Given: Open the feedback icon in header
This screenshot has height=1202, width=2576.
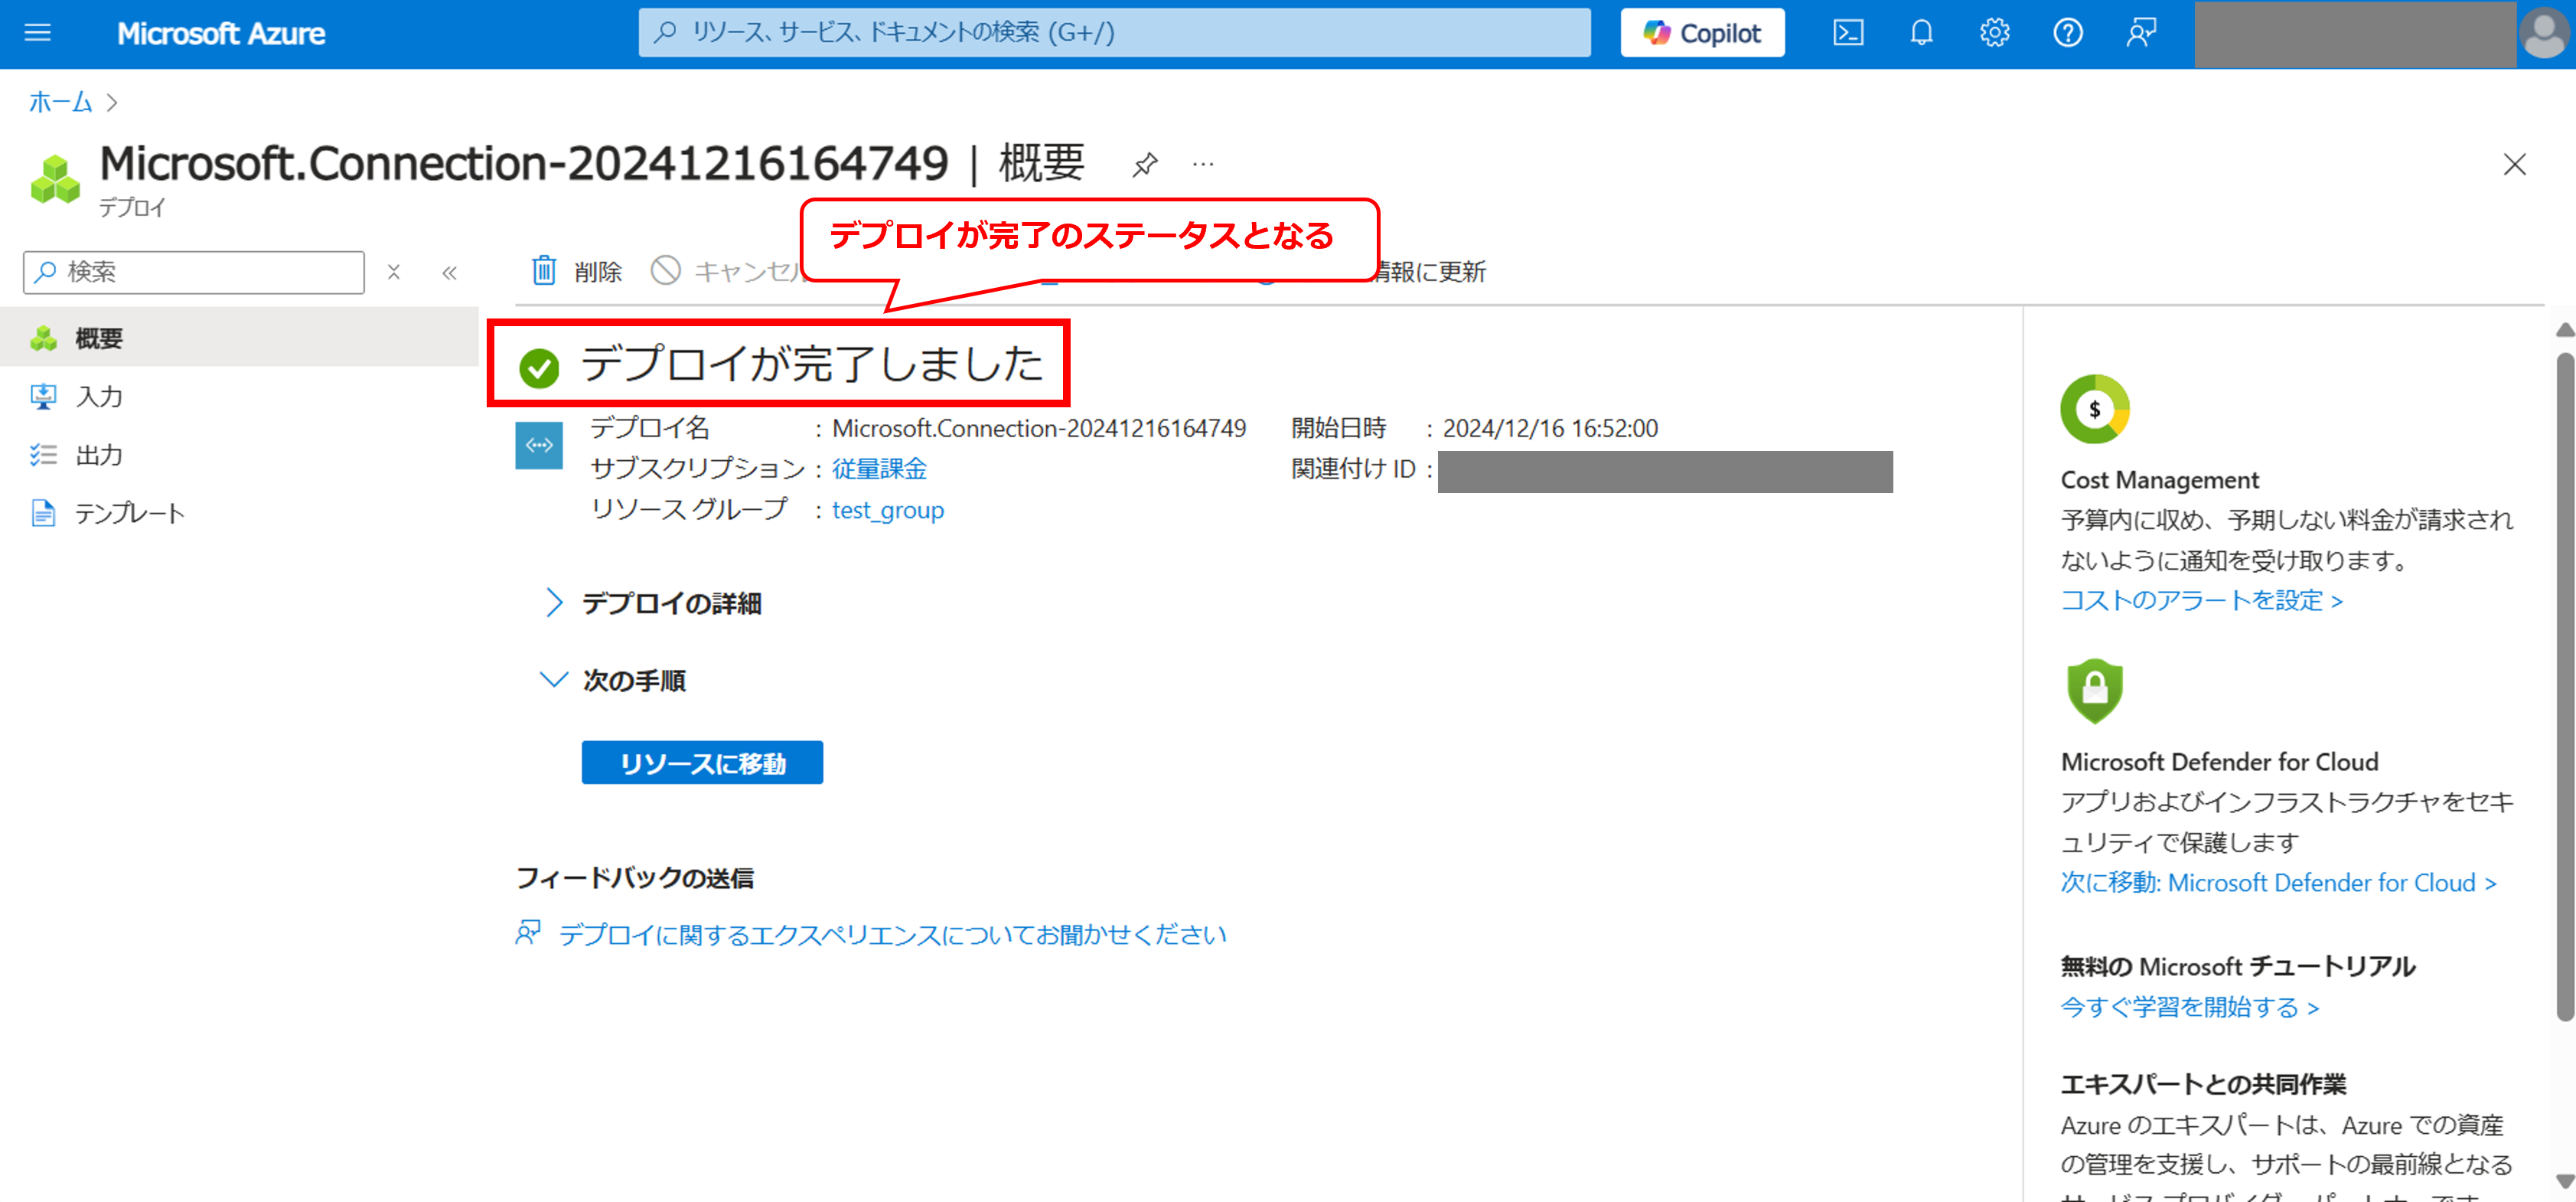Looking at the screenshot, I should (2141, 33).
